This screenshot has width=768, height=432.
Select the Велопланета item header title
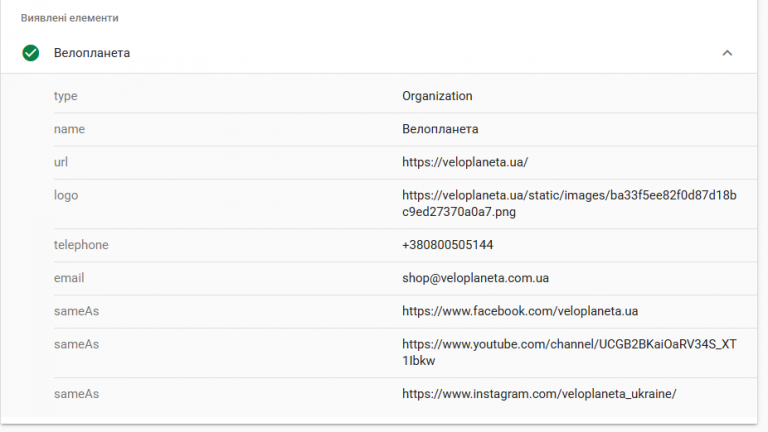92,53
